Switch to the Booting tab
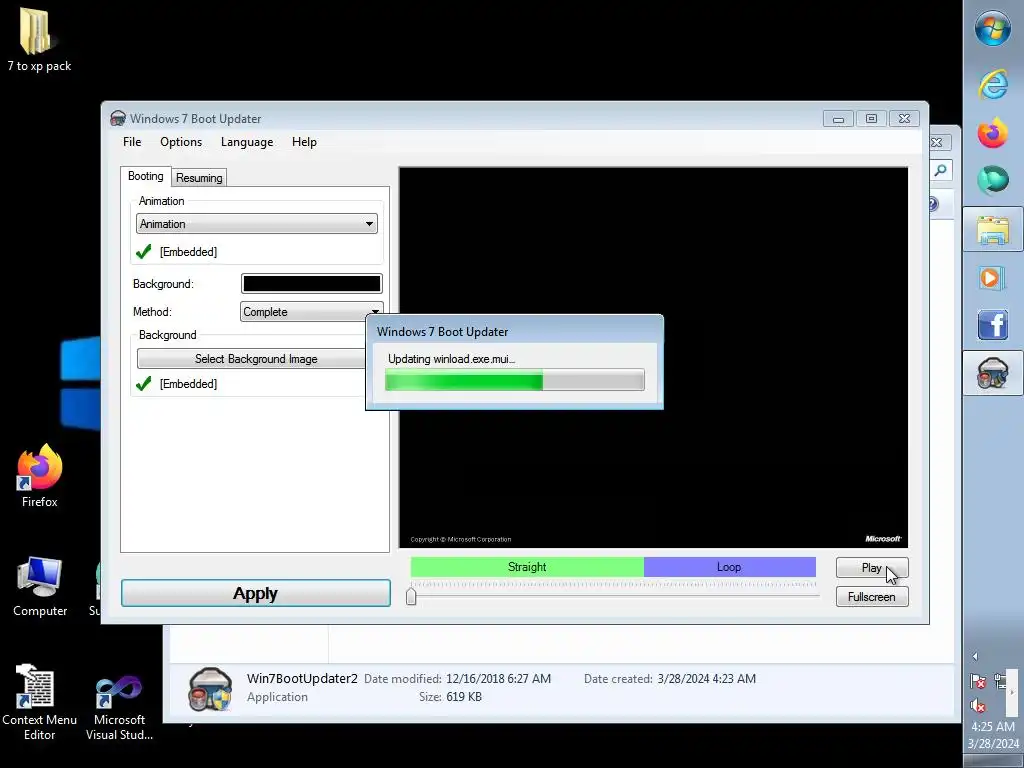 pyautogui.click(x=146, y=176)
